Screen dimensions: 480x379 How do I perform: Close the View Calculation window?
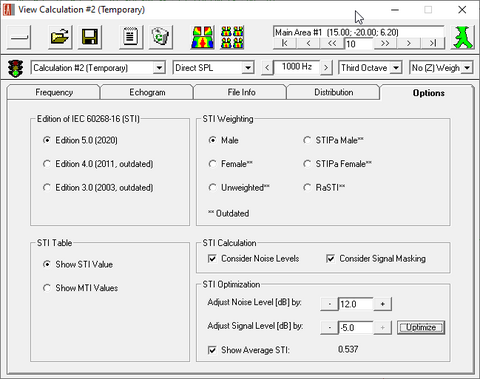tap(462, 10)
